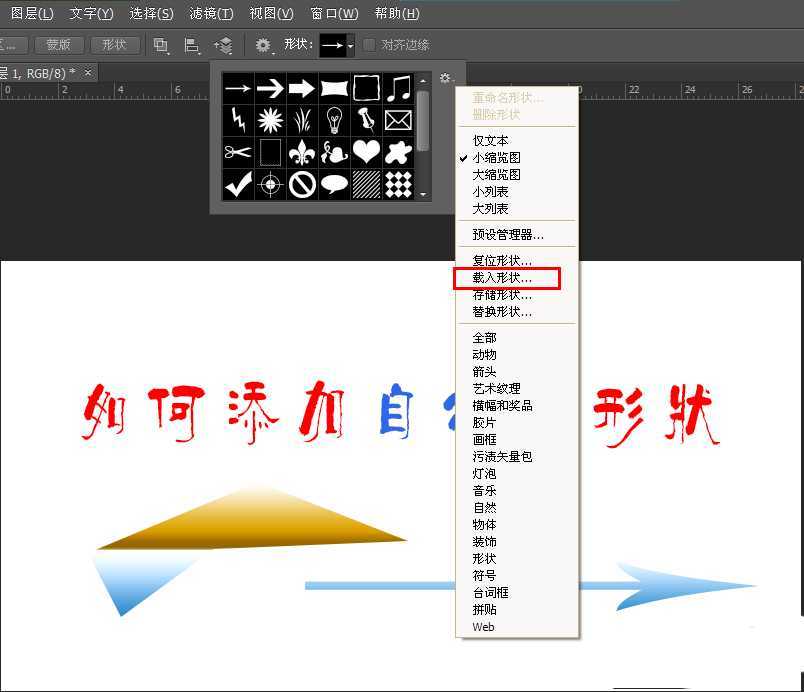Select the scissors shape preset
Screen dimensions: 804x692
click(x=237, y=152)
